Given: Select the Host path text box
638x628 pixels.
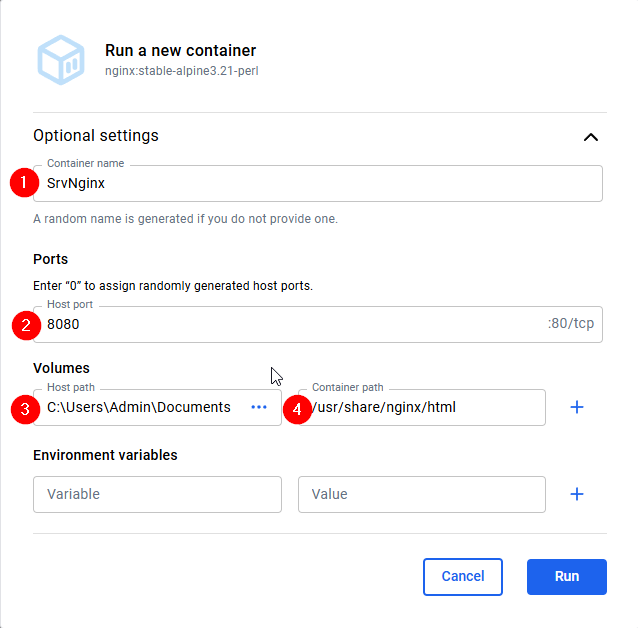Looking at the screenshot, I should pyautogui.click(x=140, y=407).
